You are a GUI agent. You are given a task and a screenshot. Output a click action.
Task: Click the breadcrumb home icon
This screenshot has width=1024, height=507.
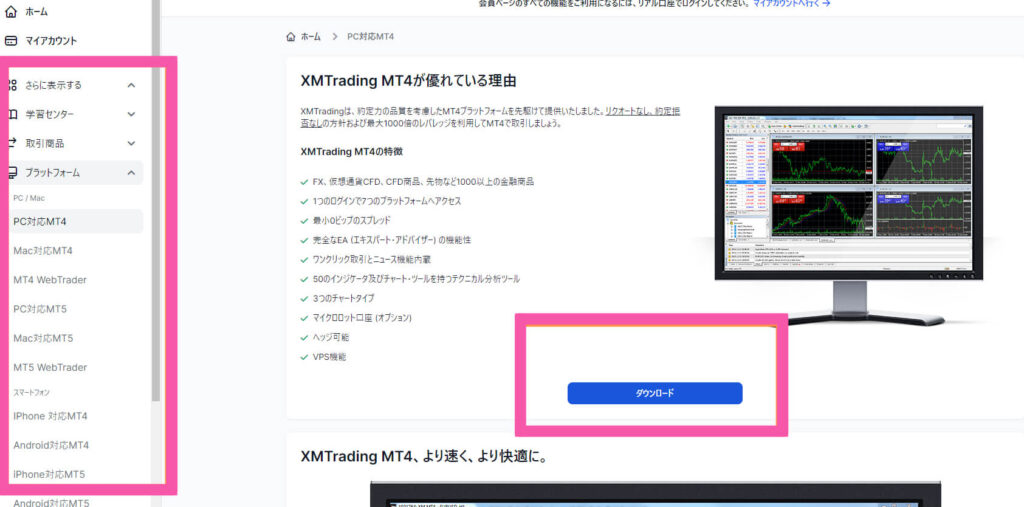click(291, 36)
